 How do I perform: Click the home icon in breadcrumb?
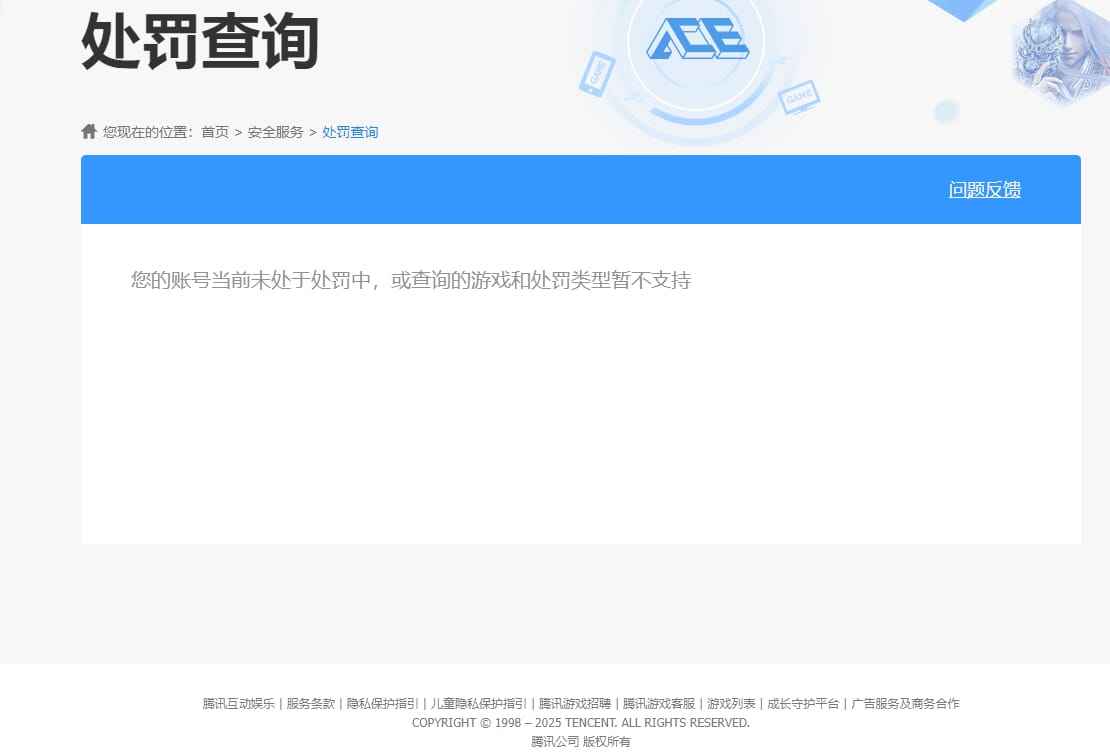[89, 131]
